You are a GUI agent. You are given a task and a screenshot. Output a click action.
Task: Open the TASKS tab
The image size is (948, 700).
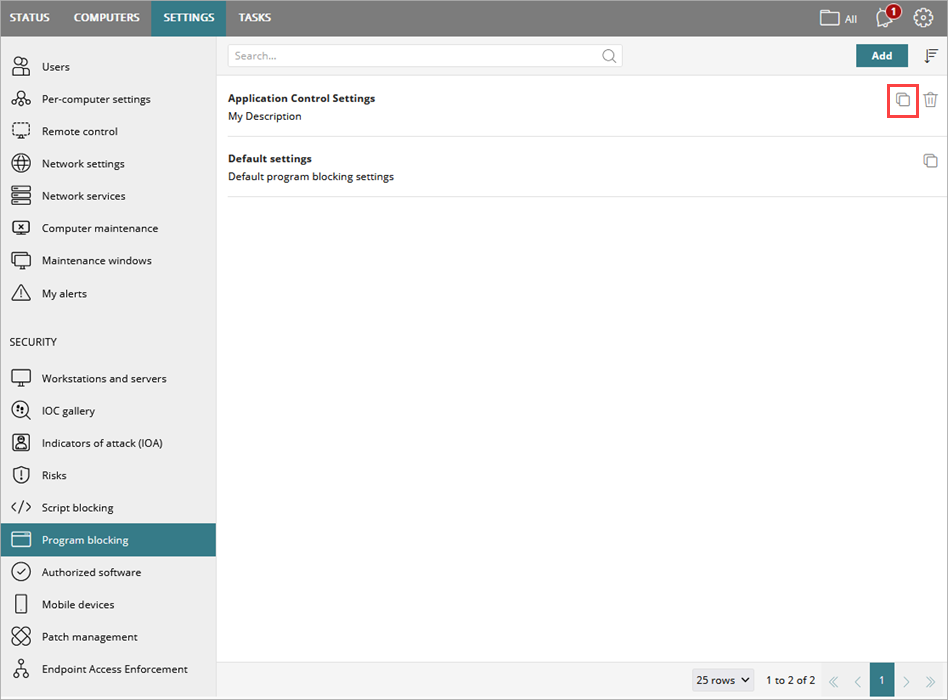click(x=254, y=17)
